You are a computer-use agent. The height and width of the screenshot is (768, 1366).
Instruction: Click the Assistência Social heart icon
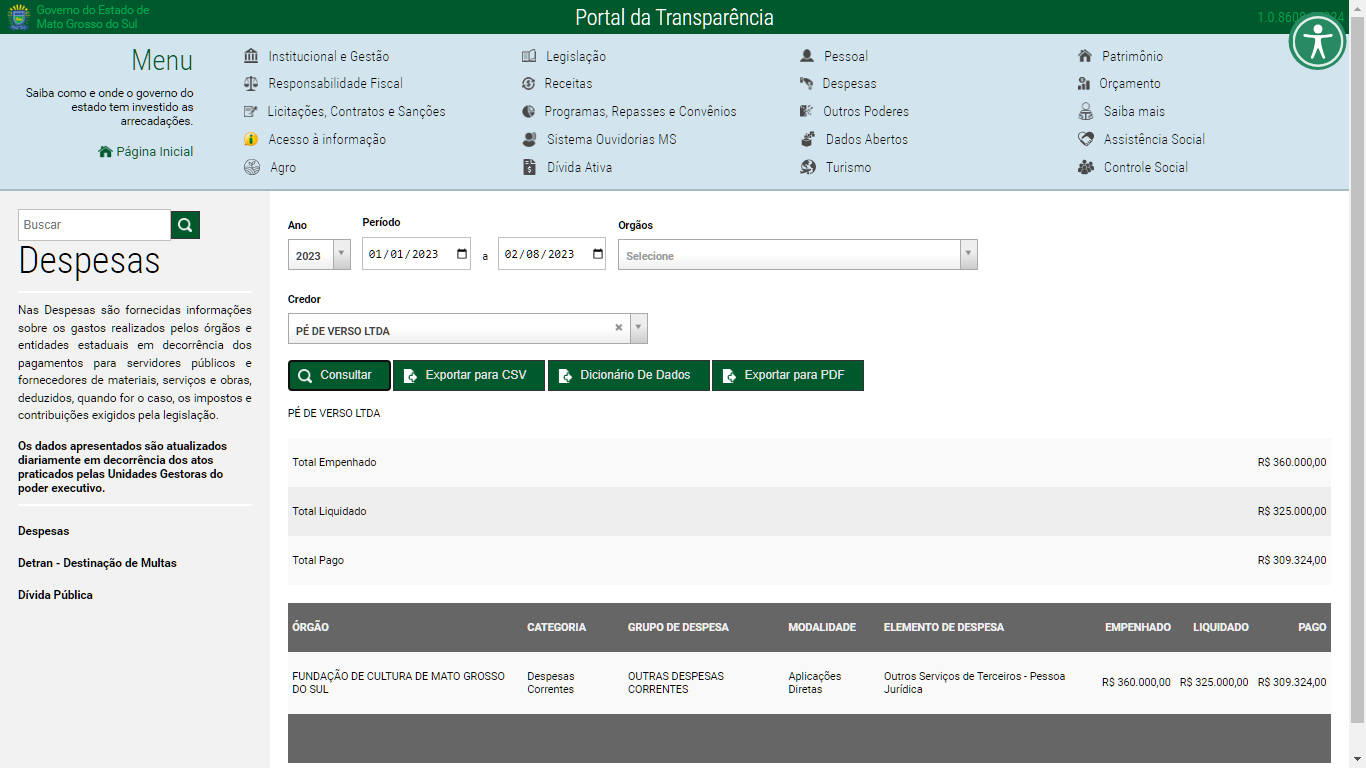tap(1086, 140)
